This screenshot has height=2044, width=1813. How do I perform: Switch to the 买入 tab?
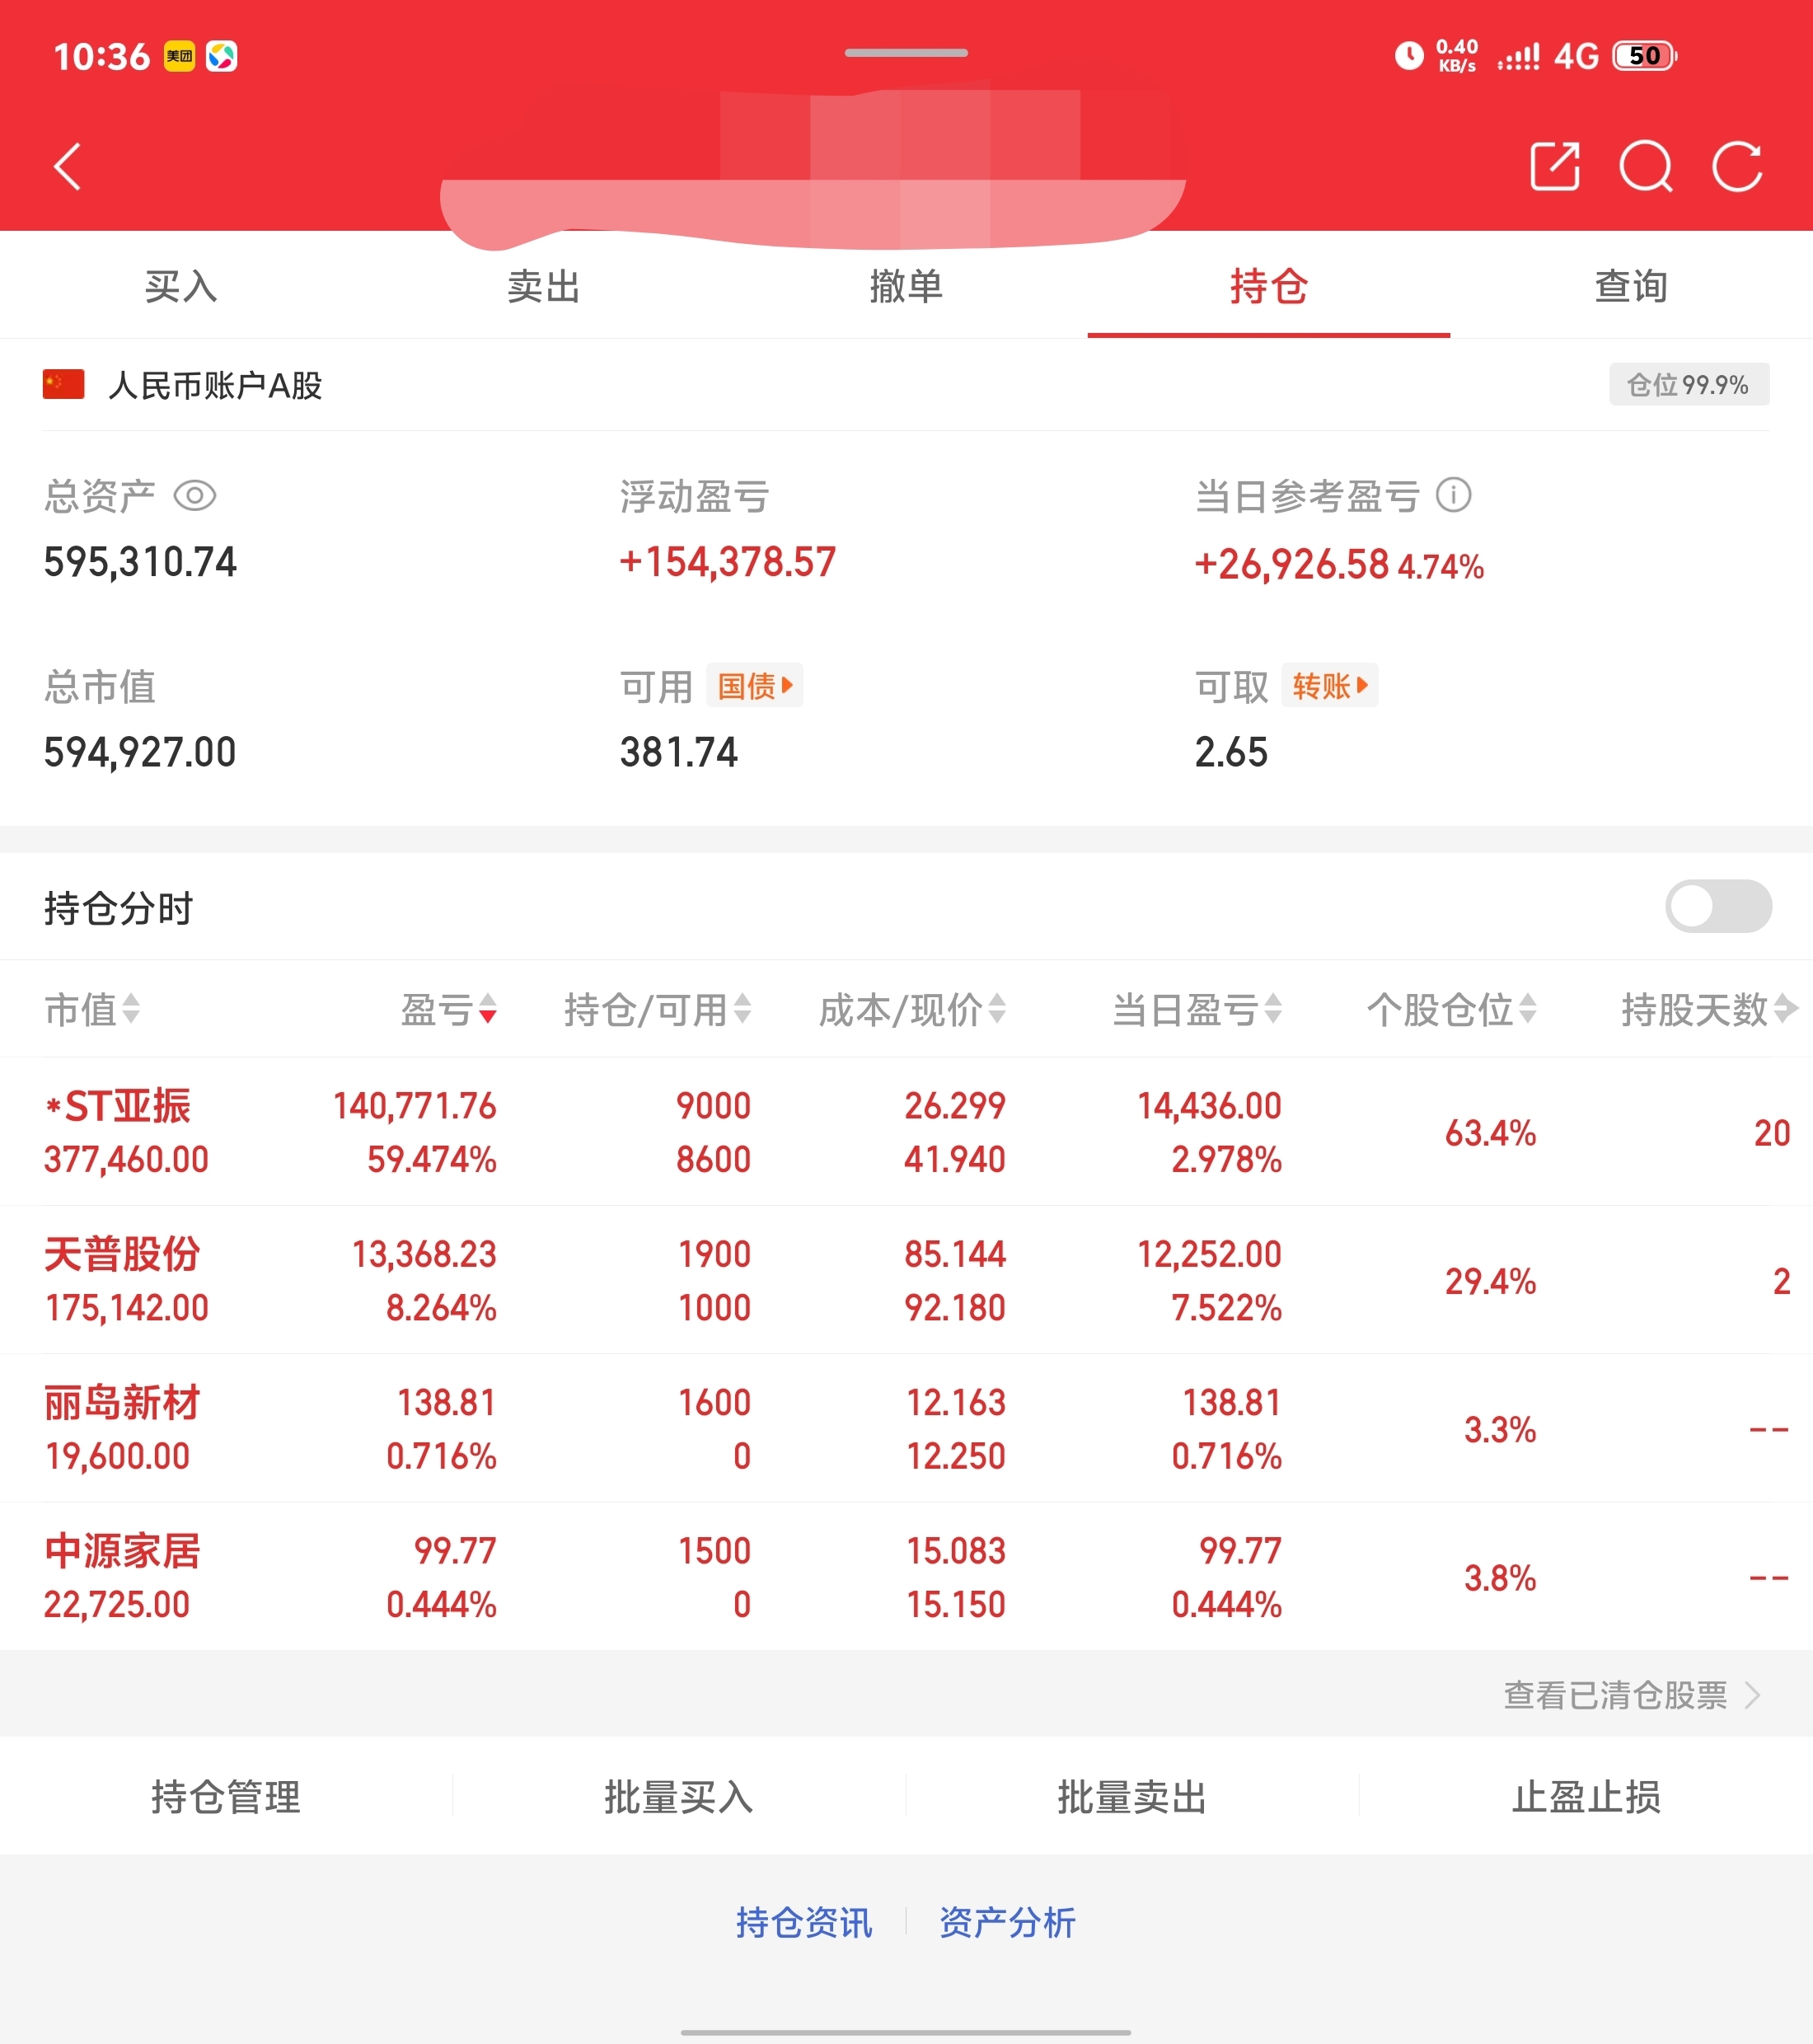(x=181, y=287)
